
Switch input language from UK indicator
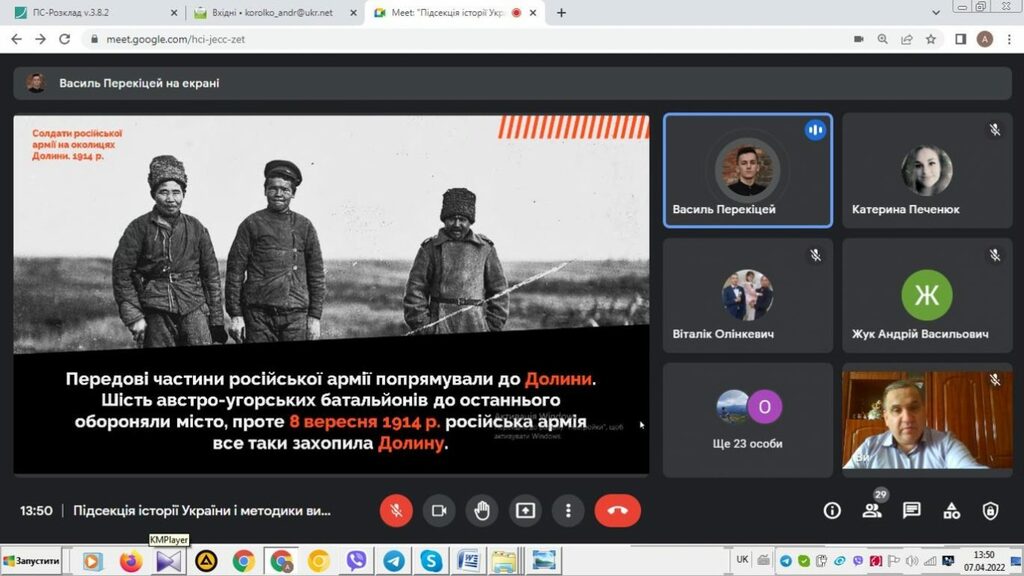742,559
